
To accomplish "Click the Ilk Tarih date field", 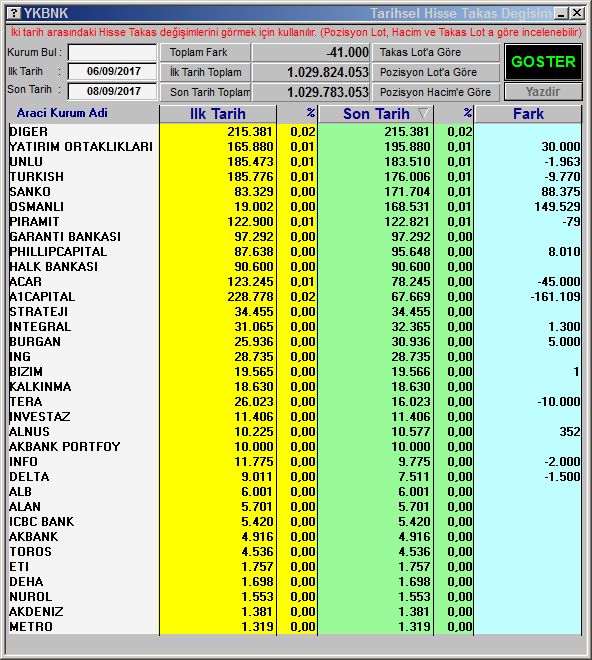I will pos(112,71).
